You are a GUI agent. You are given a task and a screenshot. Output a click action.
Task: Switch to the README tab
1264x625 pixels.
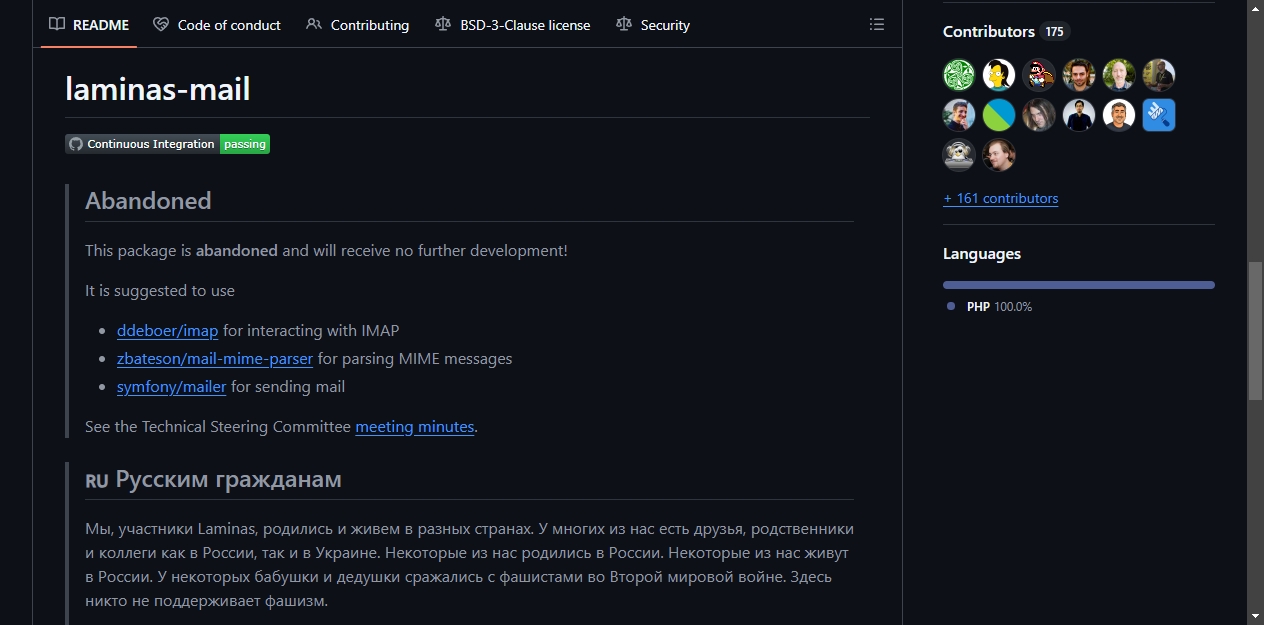[89, 25]
